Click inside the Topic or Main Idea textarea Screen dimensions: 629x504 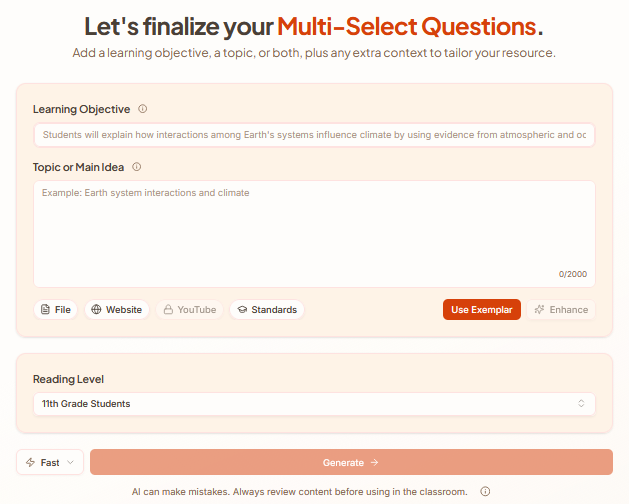tap(313, 232)
